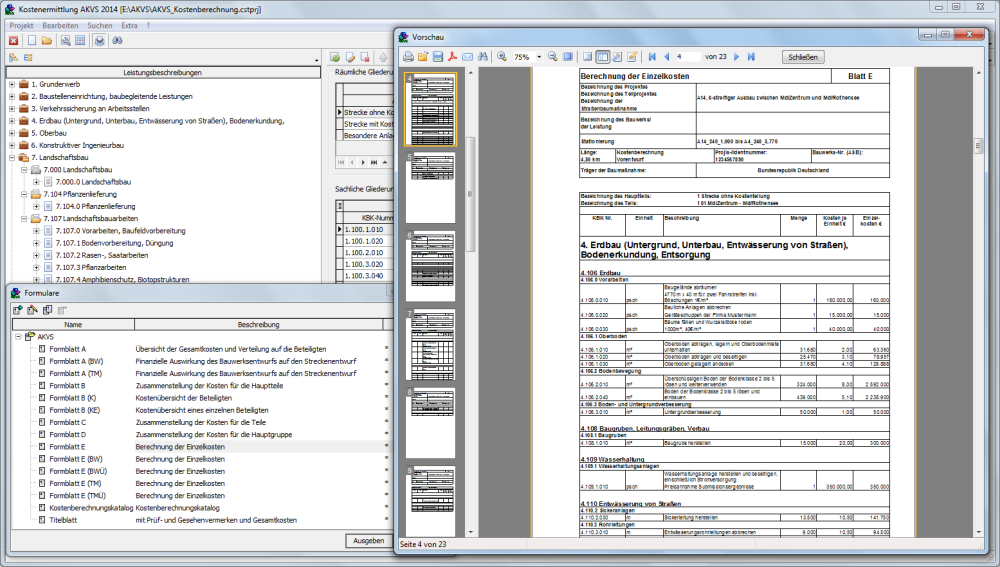
Task: Open the Bearbeiten menu
Action: pos(60,26)
